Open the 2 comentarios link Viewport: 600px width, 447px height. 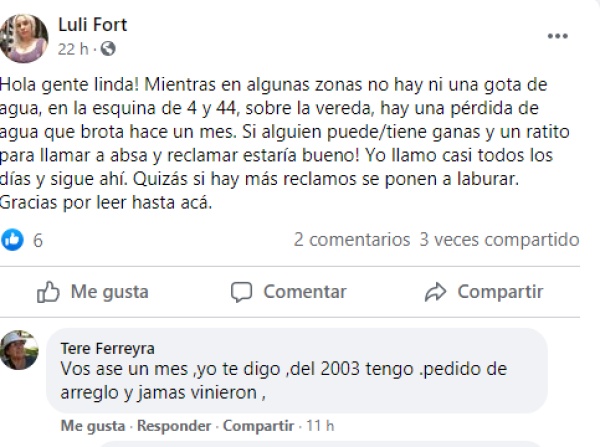[x=352, y=240]
